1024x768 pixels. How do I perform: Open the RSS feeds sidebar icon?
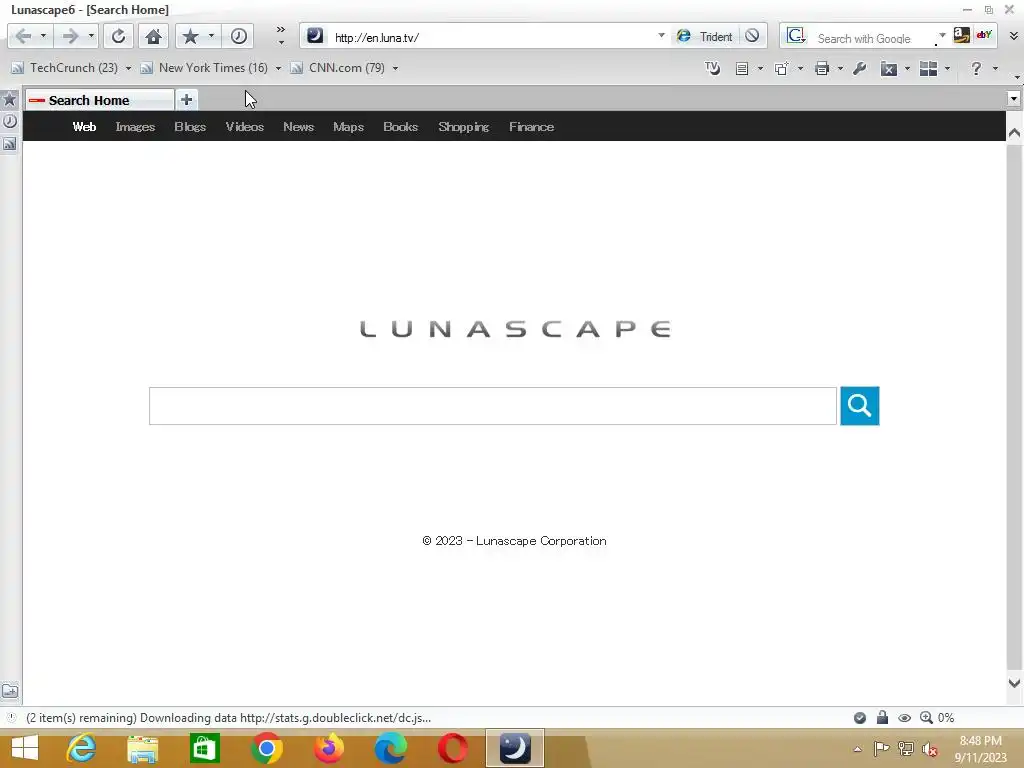coord(10,144)
